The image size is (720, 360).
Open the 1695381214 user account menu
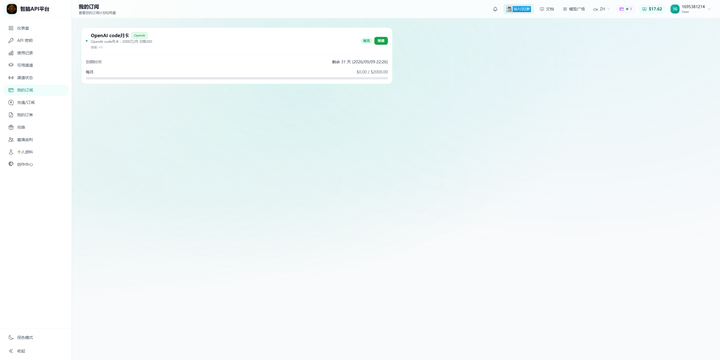691,9
